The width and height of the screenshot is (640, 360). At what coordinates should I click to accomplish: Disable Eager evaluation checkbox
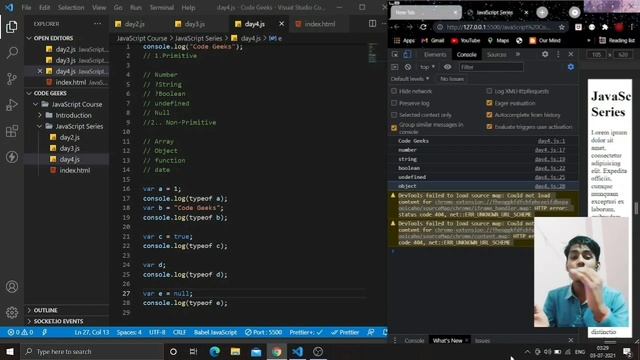pos(489,103)
